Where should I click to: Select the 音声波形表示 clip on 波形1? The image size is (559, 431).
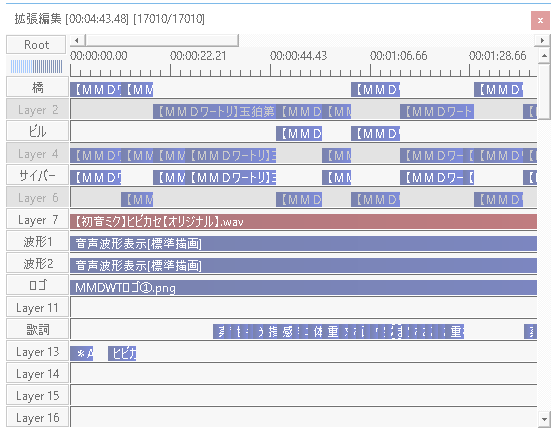303,244
